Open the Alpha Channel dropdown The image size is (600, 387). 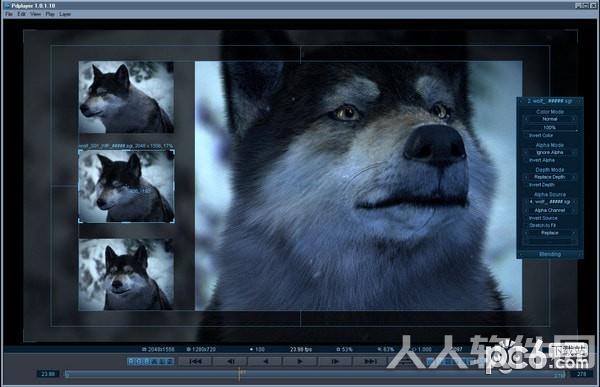click(550, 210)
